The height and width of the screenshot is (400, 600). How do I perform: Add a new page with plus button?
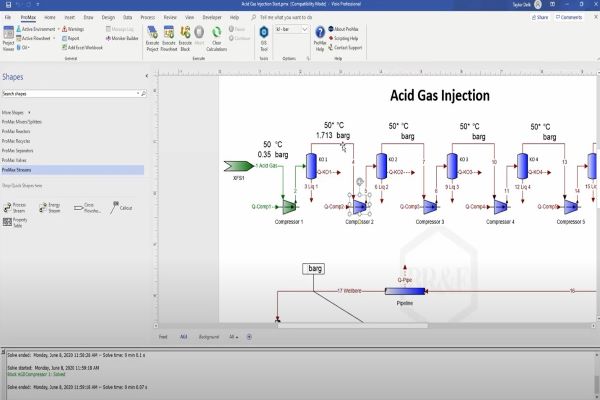(x=249, y=337)
